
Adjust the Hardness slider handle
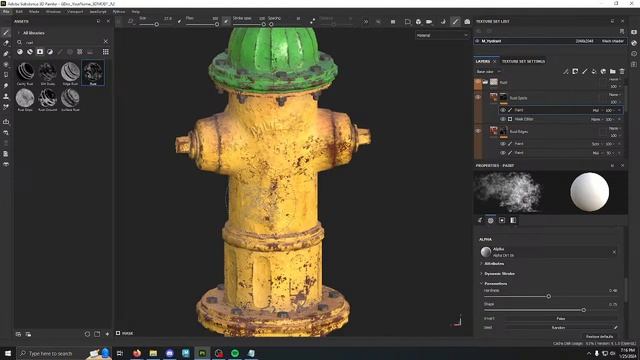point(549,296)
